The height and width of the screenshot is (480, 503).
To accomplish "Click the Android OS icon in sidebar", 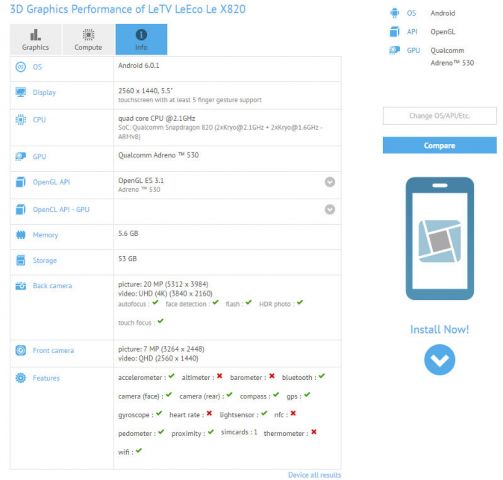I will tap(395, 13).
